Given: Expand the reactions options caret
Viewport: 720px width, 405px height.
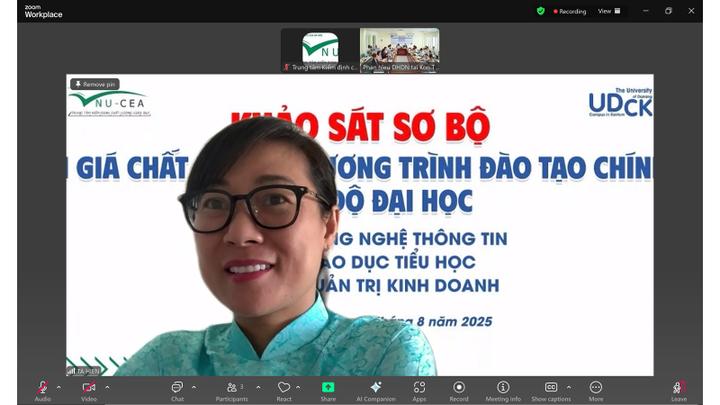Looking at the screenshot, I should tap(298, 388).
